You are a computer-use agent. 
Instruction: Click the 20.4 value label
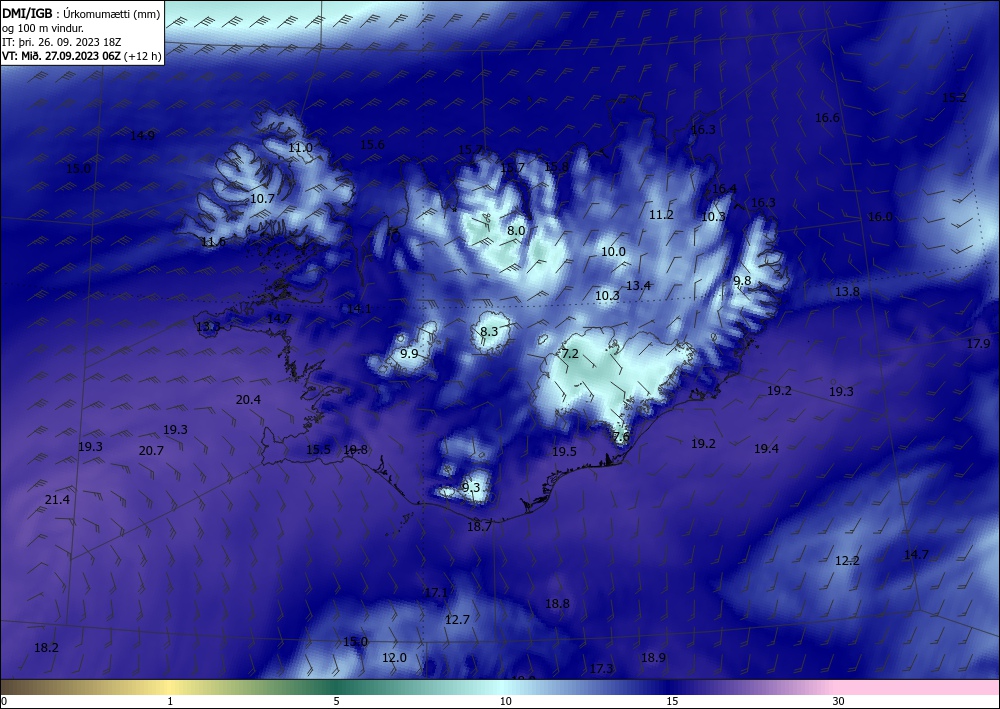(x=248, y=400)
